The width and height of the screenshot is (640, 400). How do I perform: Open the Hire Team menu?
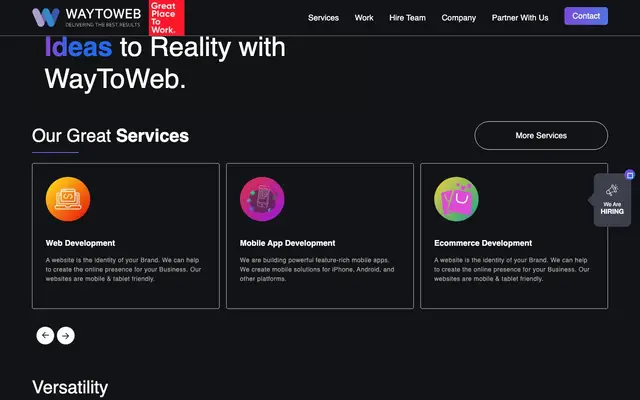[407, 18]
